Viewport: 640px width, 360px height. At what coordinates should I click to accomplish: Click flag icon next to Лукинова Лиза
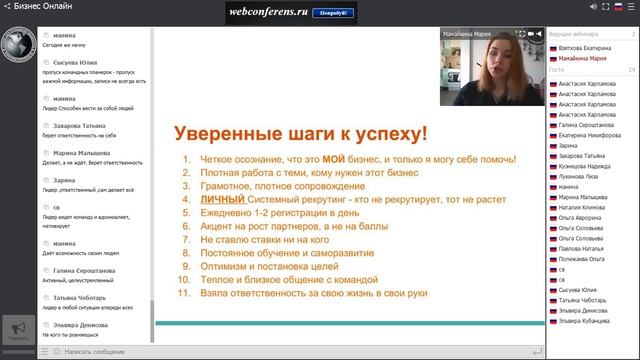tap(553, 177)
